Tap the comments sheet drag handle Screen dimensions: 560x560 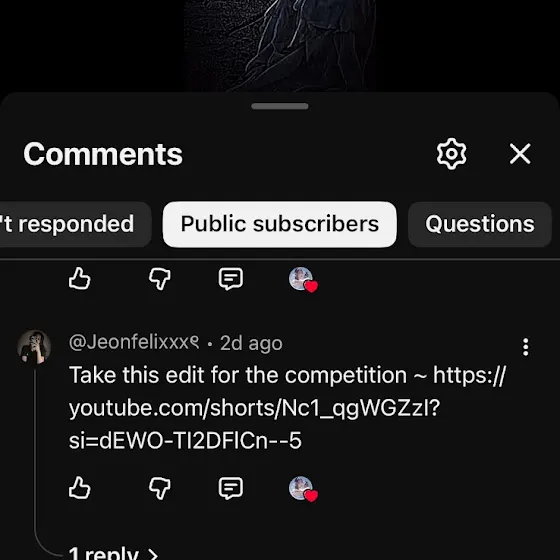tap(280, 106)
